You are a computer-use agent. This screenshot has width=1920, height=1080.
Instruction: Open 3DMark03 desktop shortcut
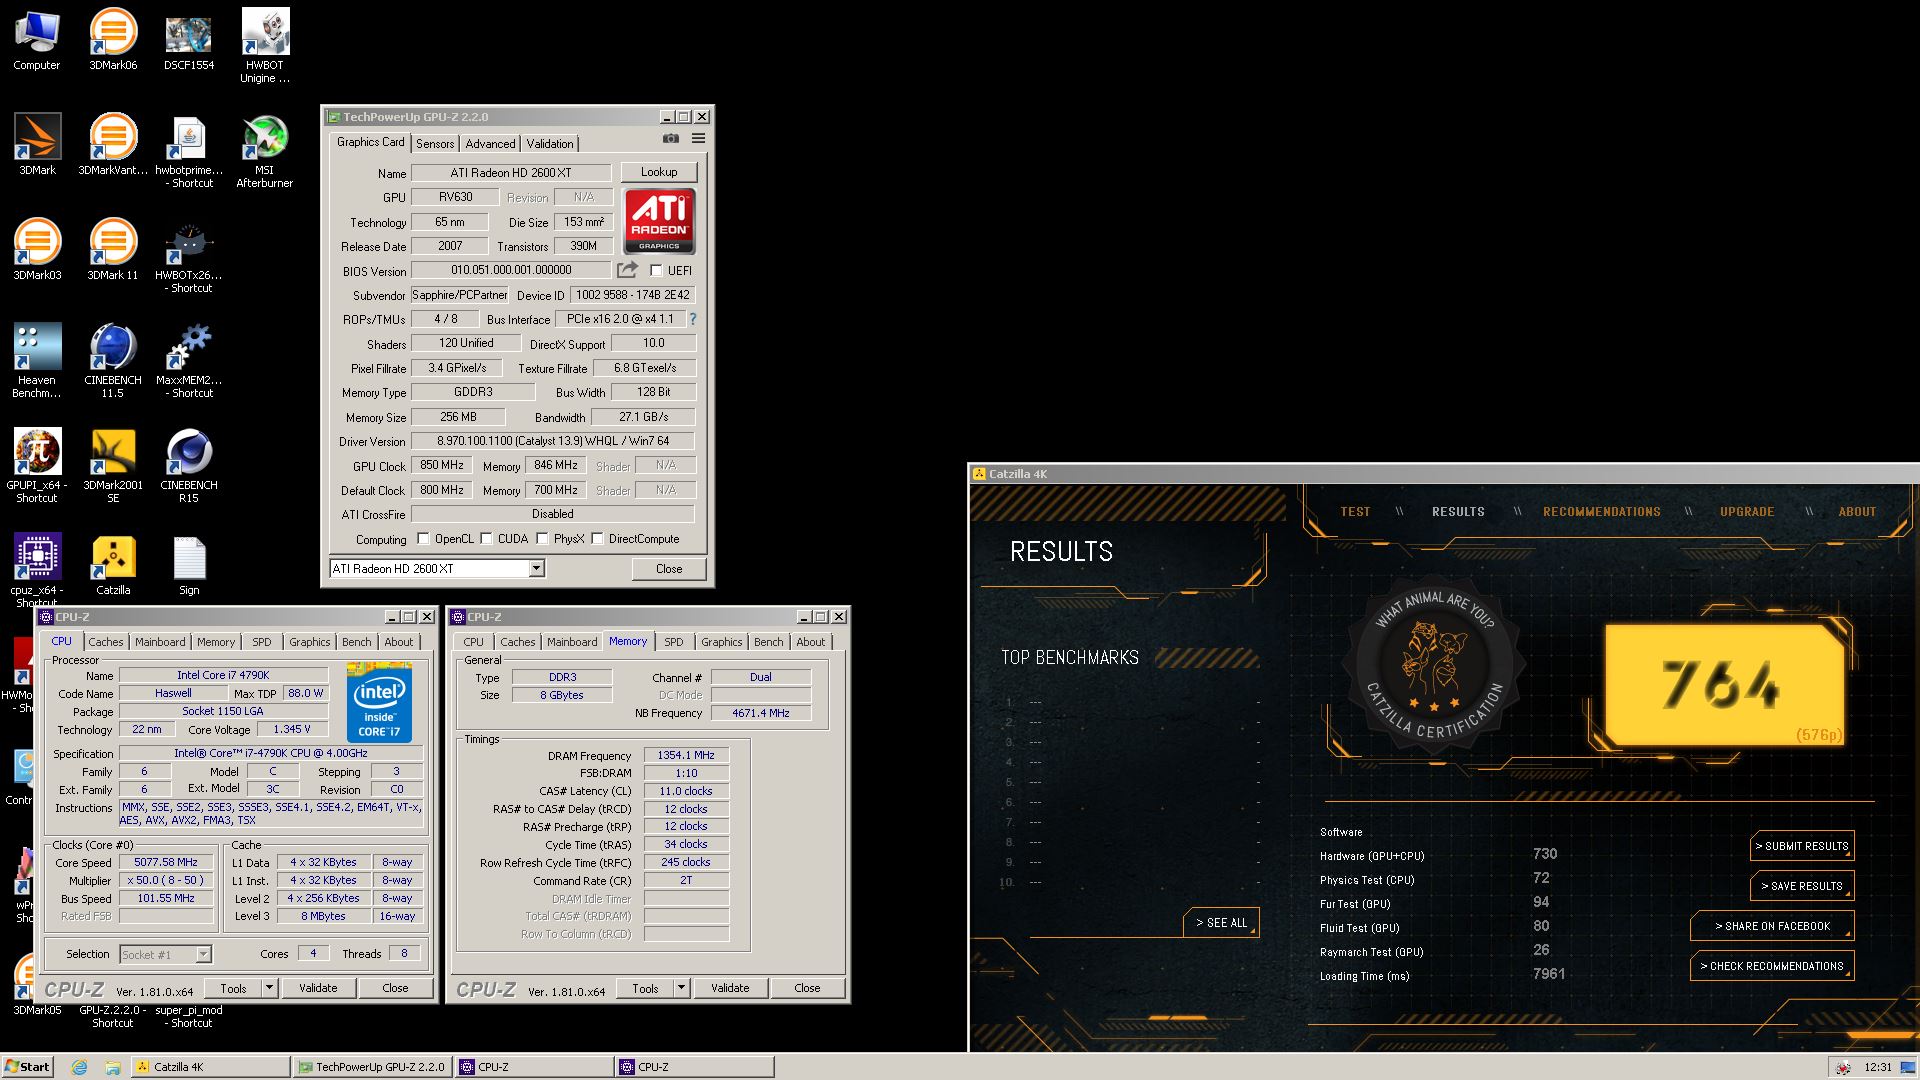(x=37, y=250)
